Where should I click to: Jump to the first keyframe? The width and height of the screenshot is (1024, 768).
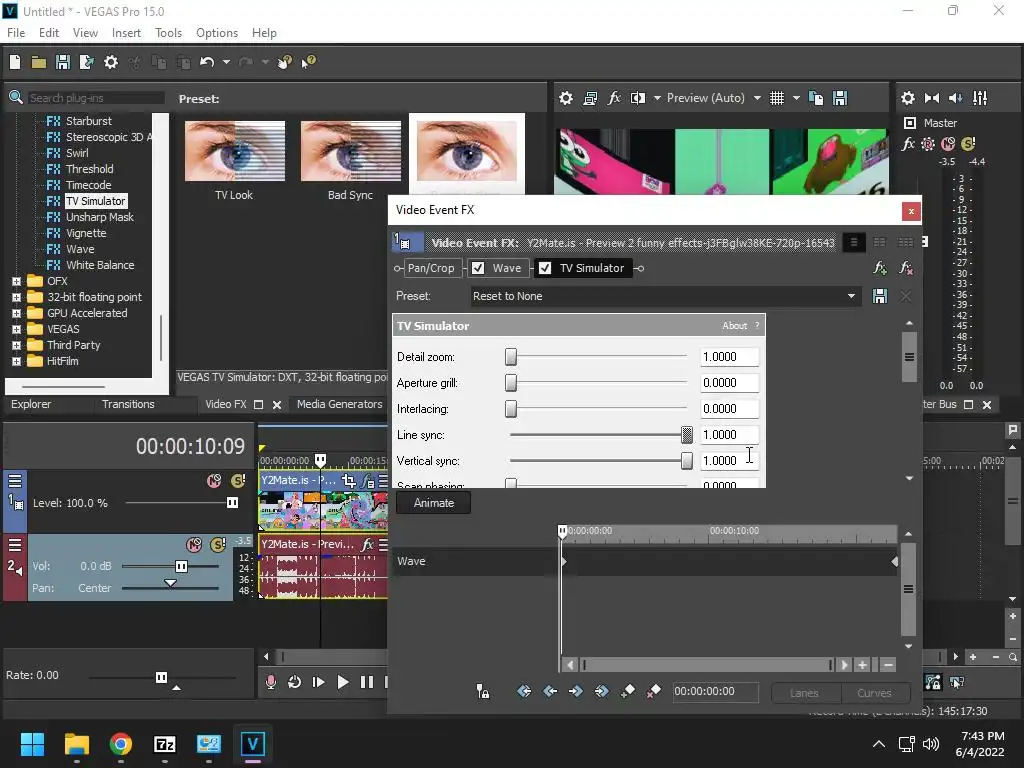click(x=524, y=691)
